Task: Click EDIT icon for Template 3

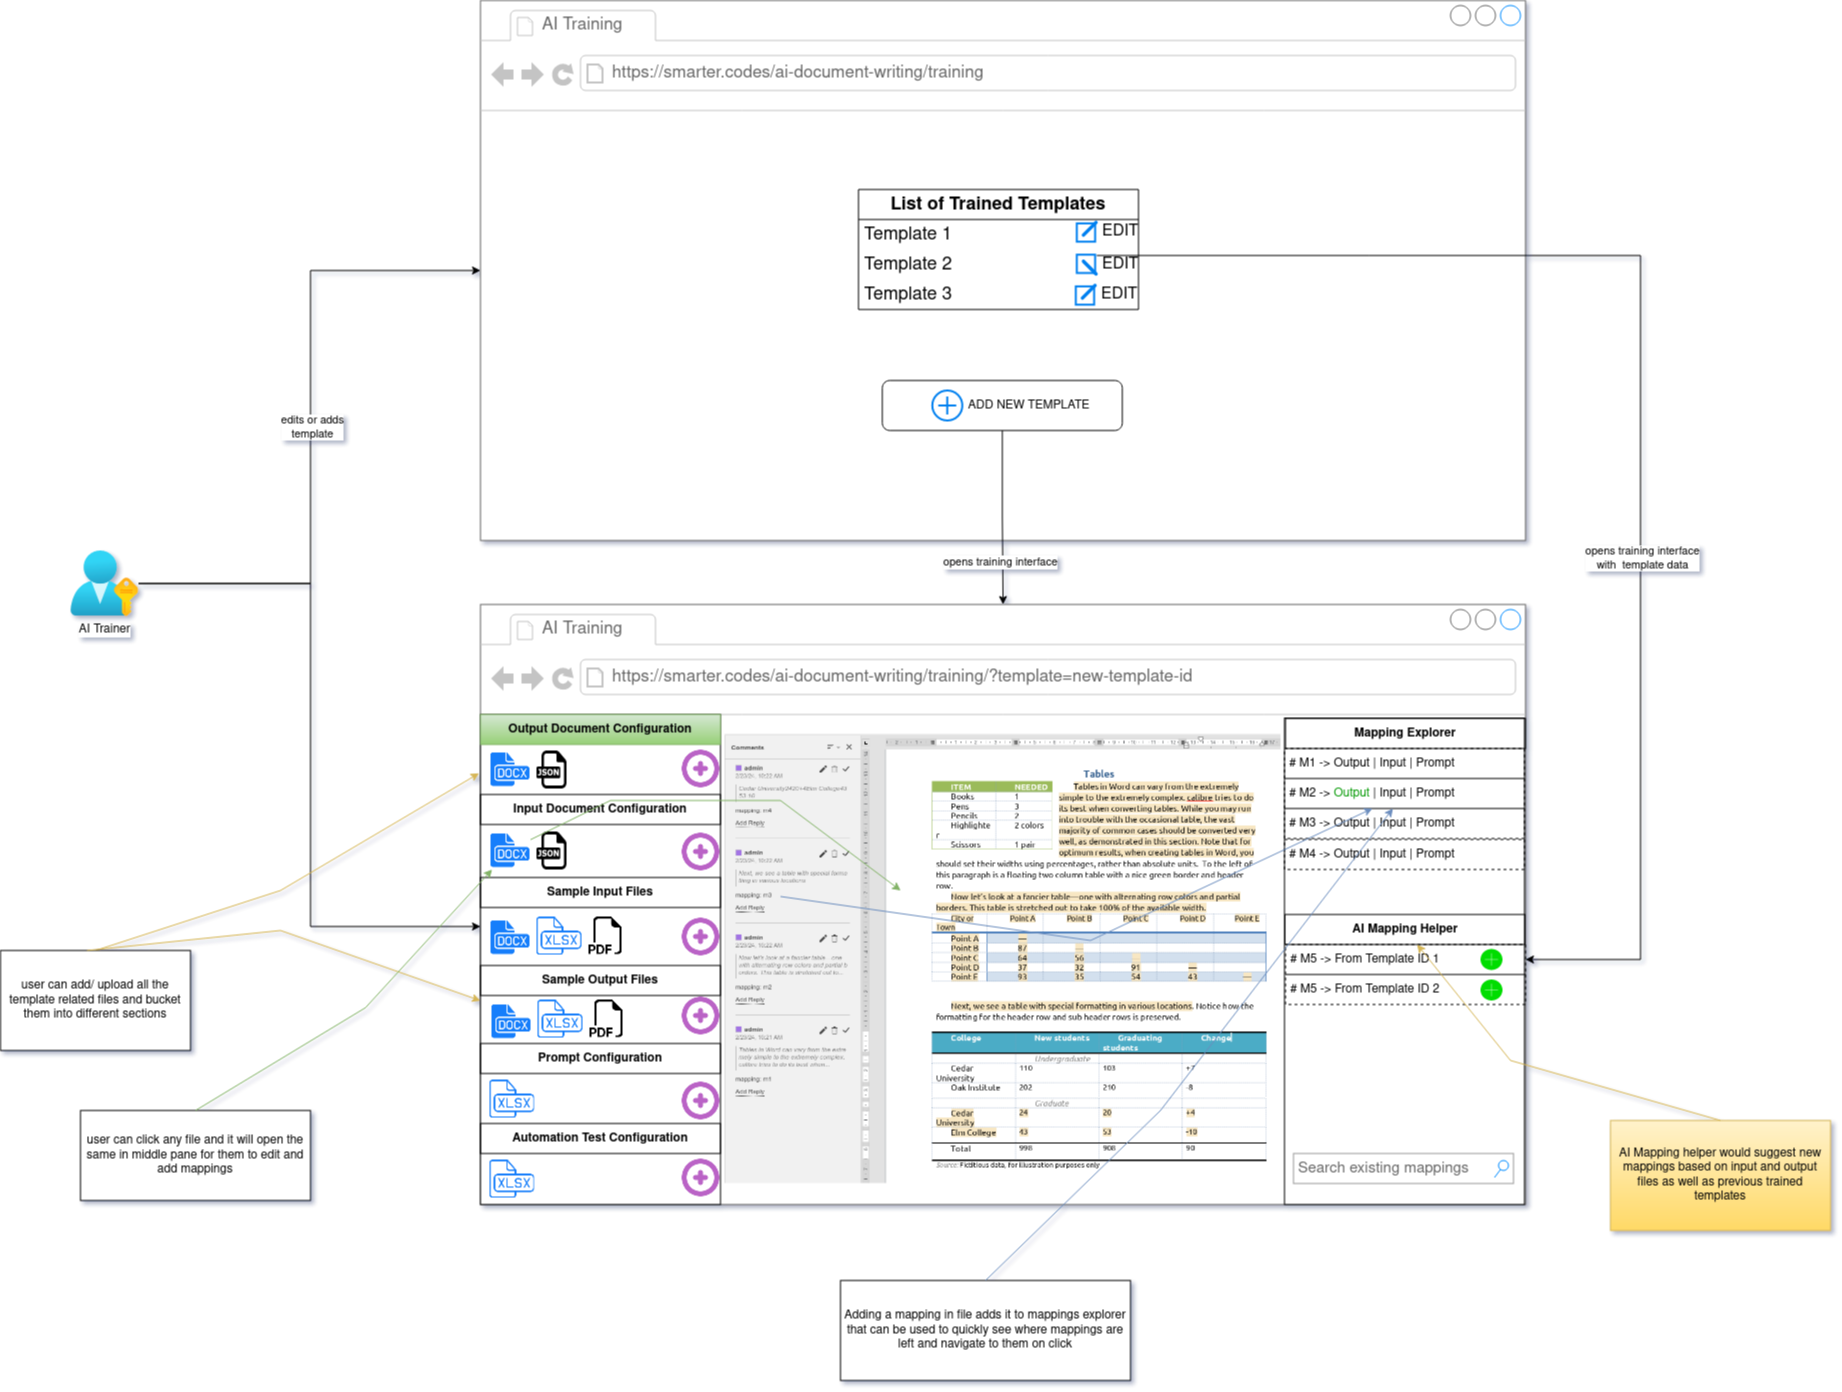Action: (1085, 294)
